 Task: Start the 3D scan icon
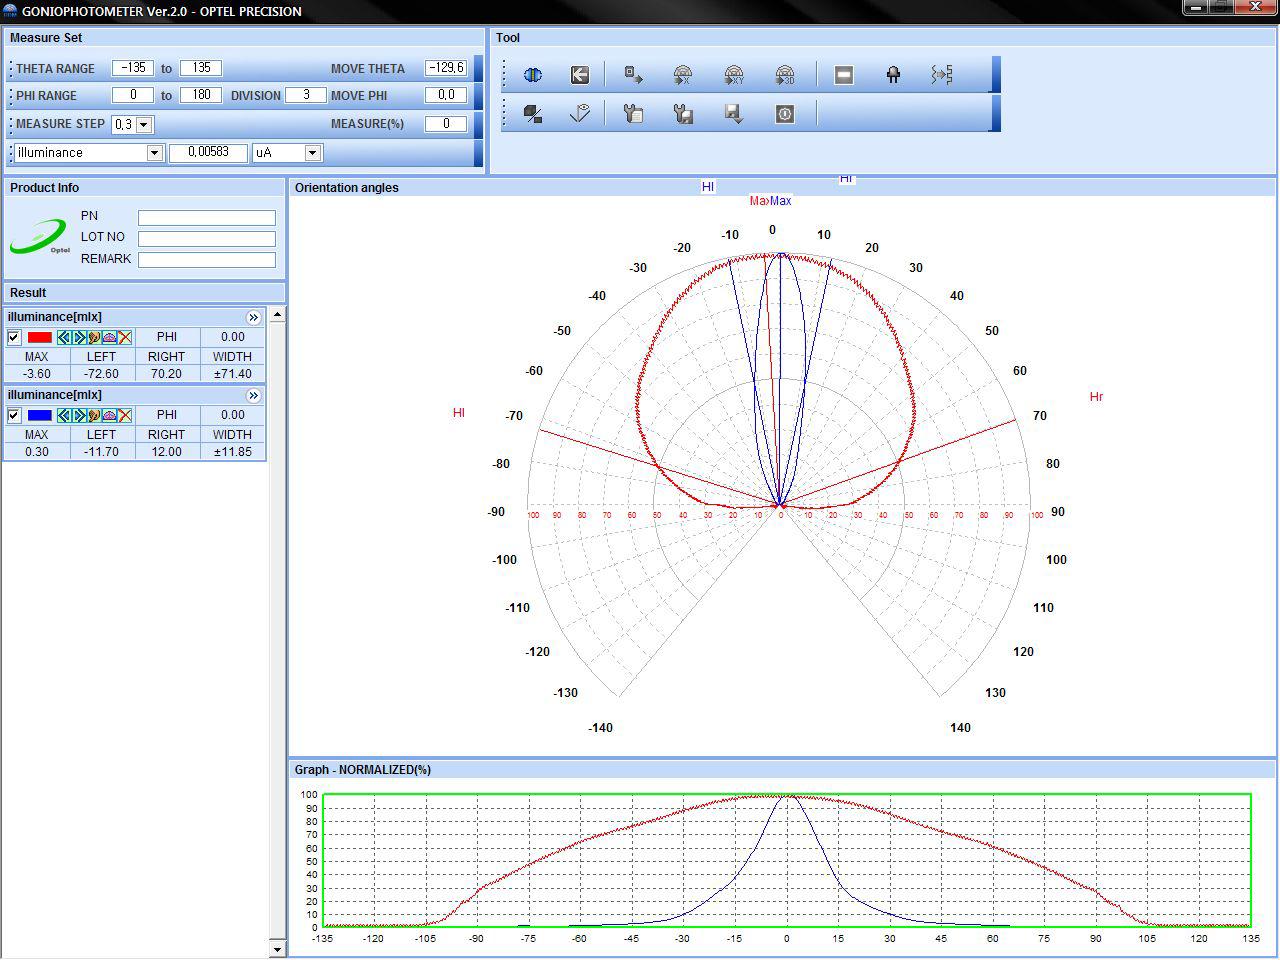[x=785, y=75]
